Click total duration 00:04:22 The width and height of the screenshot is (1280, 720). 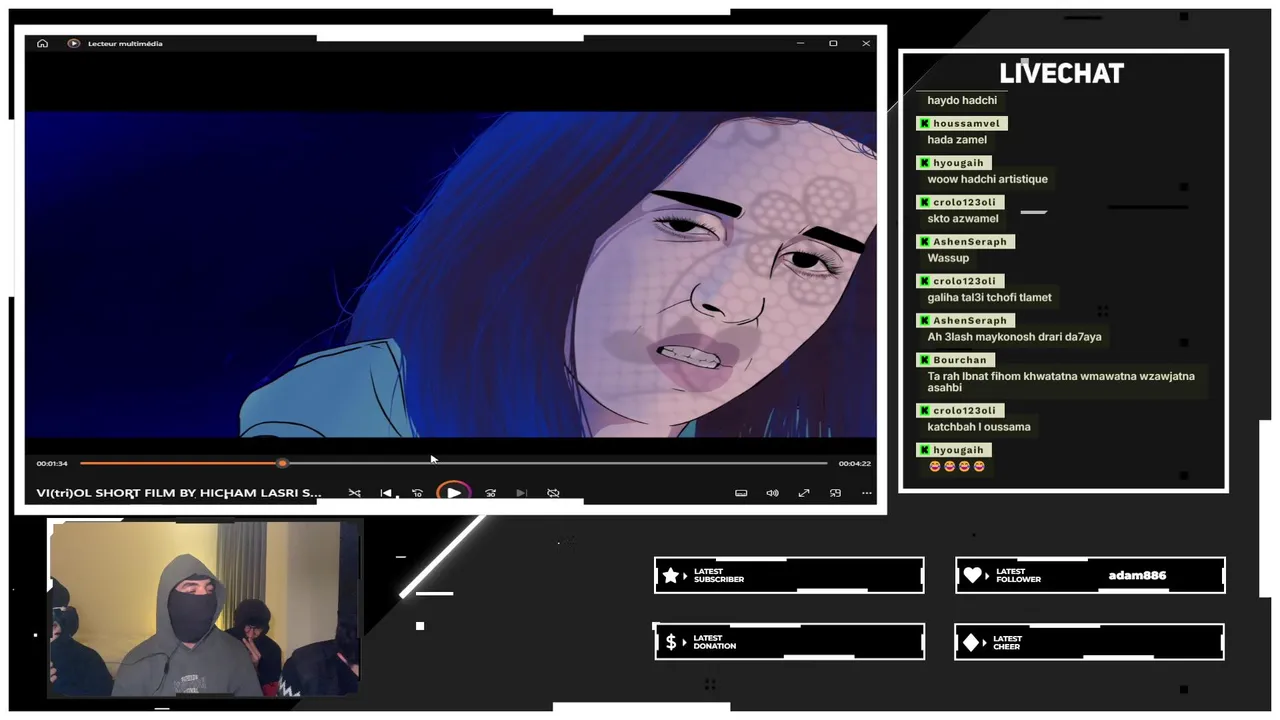(854, 463)
